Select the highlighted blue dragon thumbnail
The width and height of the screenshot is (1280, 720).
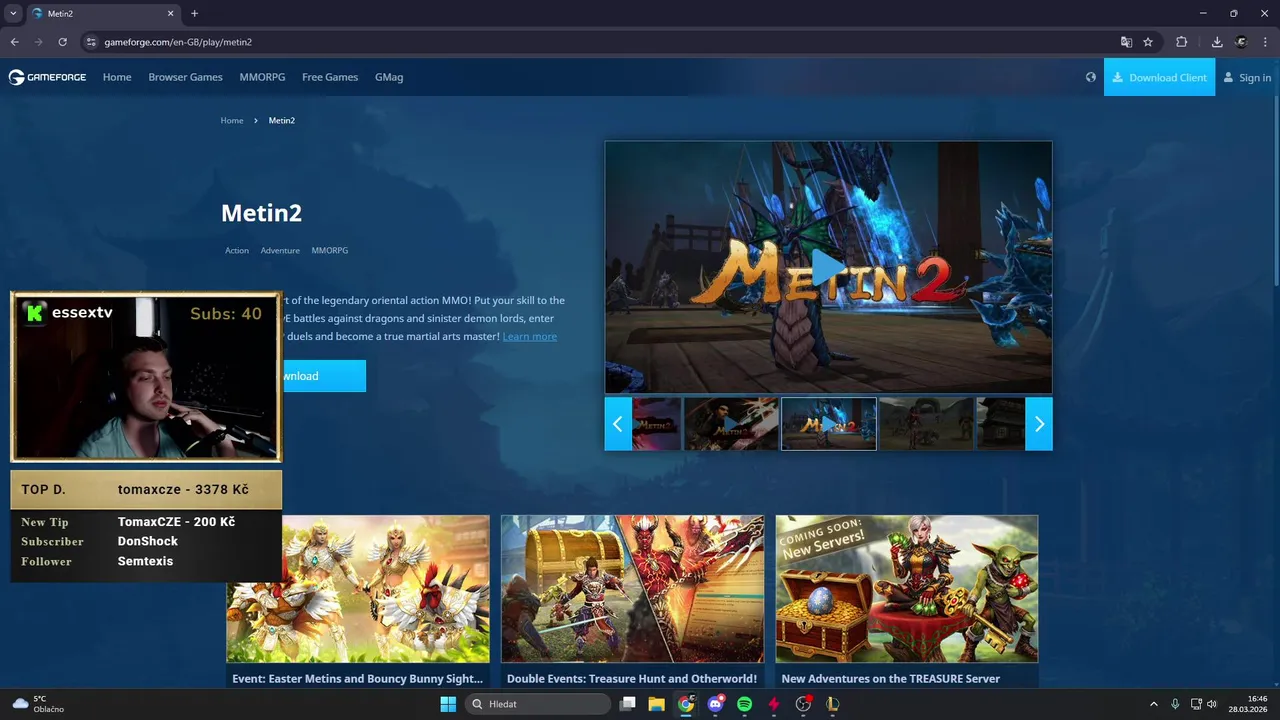coord(829,424)
